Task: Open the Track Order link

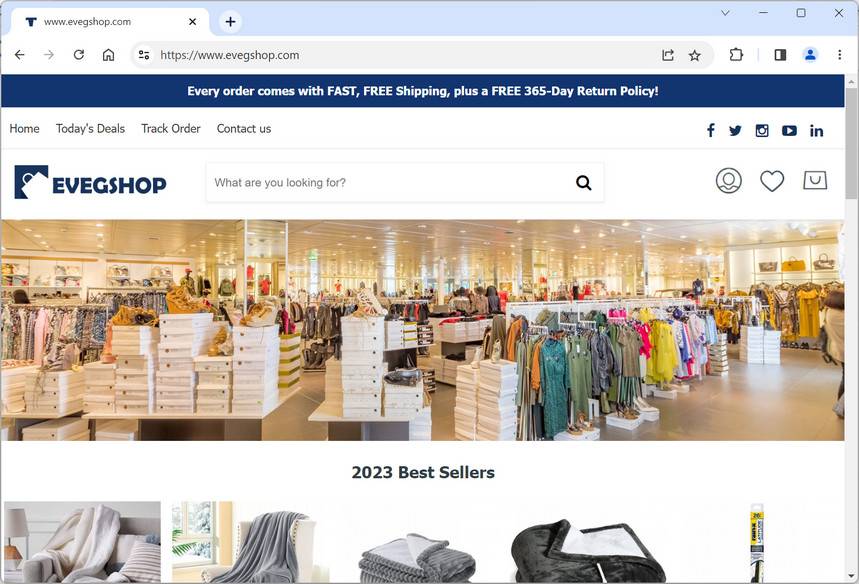Action: (x=171, y=129)
